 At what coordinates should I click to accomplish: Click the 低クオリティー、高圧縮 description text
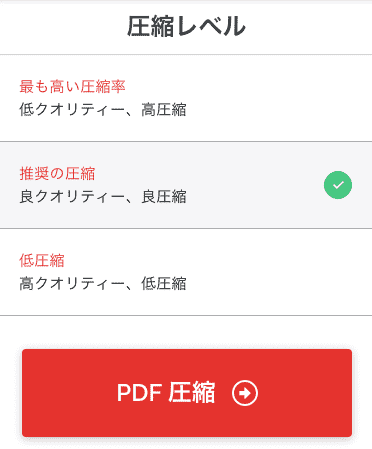pyautogui.click(x=103, y=110)
